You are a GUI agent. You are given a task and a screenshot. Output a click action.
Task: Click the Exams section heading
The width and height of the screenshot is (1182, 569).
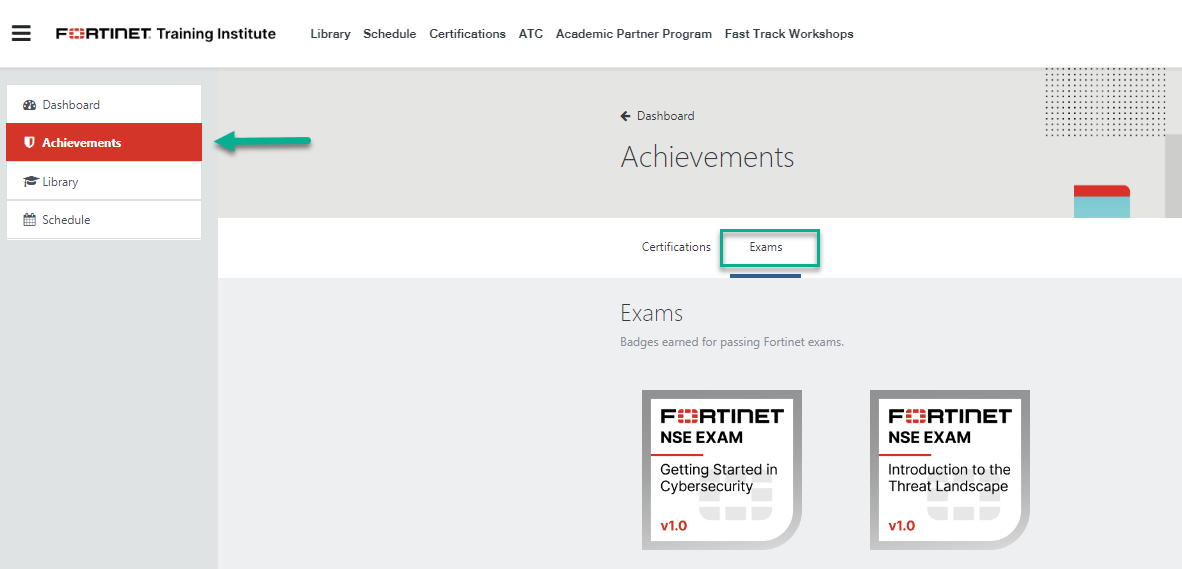(651, 313)
